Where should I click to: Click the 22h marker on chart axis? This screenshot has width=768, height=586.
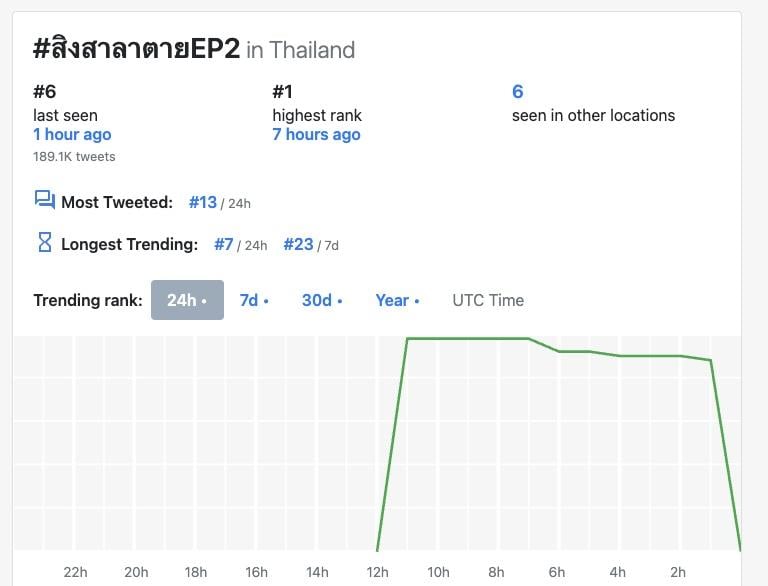[75, 572]
